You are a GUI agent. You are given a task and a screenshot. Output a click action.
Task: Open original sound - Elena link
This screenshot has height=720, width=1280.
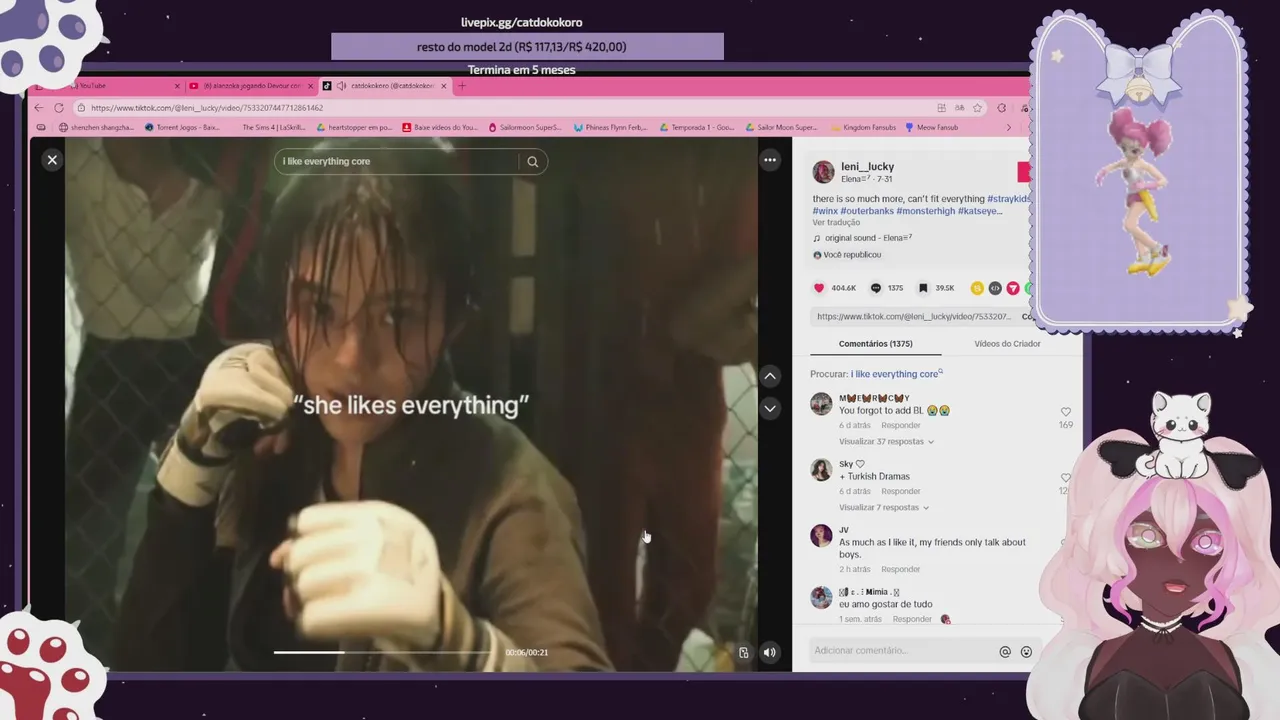tap(868, 239)
